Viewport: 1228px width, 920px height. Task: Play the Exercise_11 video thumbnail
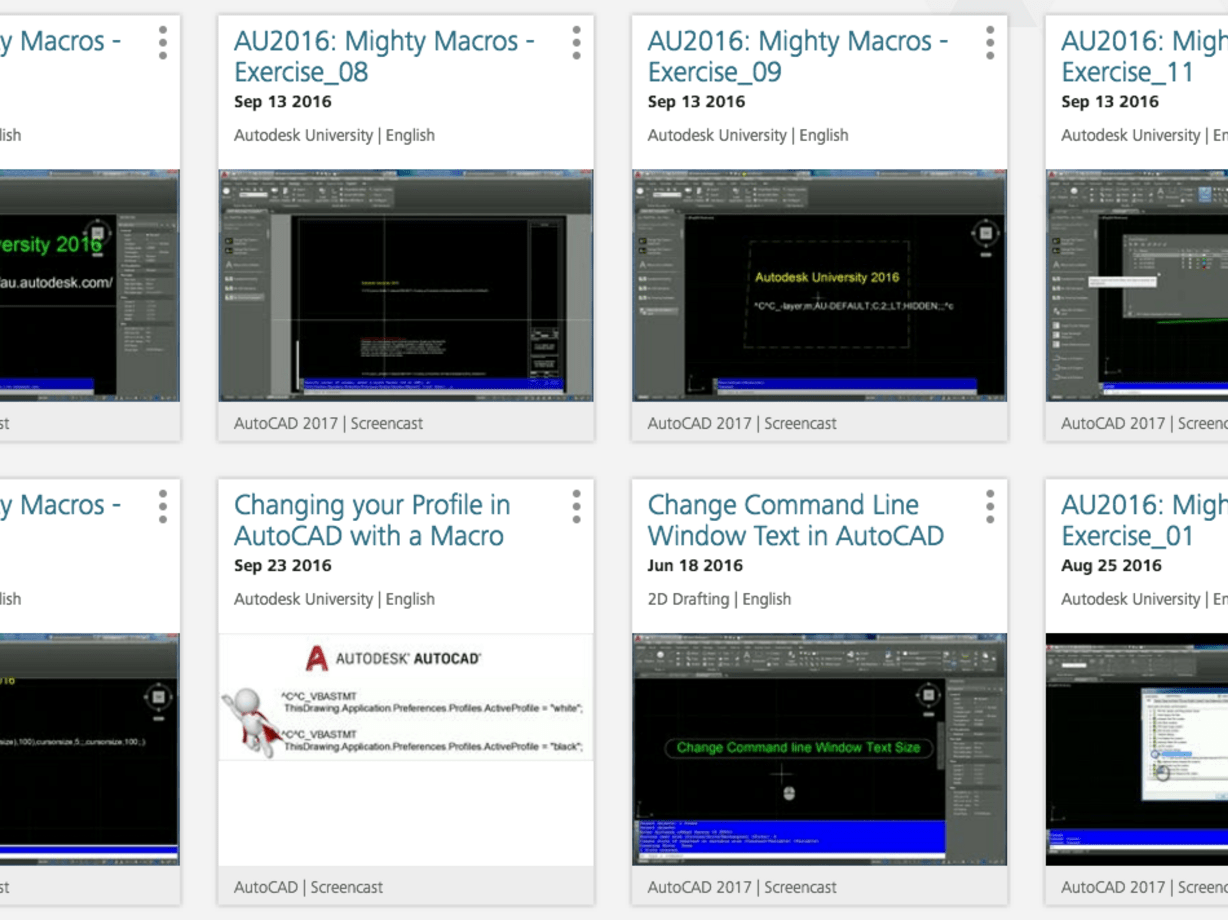tap(1137, 285)
